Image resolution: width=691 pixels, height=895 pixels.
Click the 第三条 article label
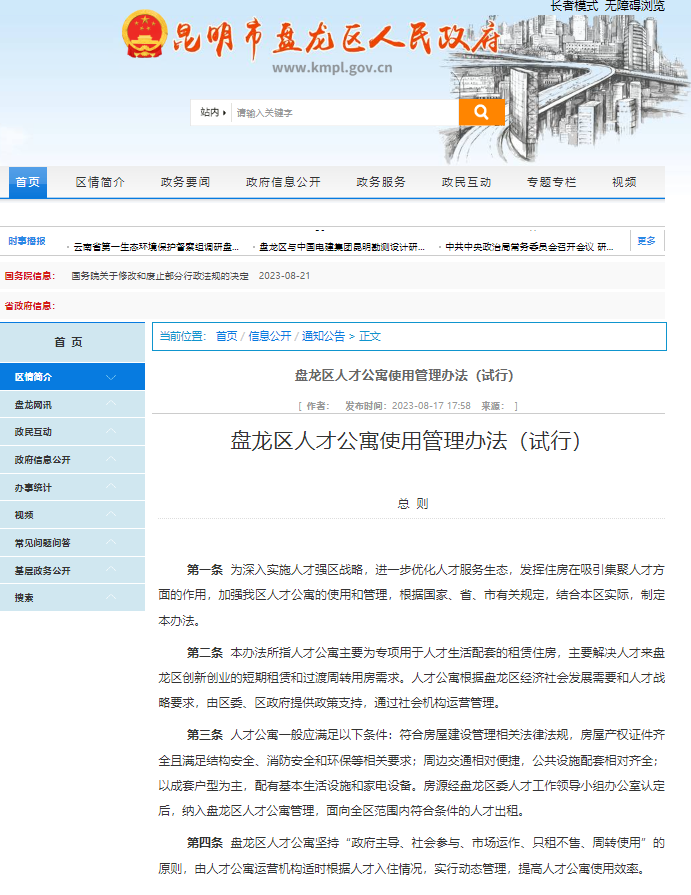pos(205,735)
